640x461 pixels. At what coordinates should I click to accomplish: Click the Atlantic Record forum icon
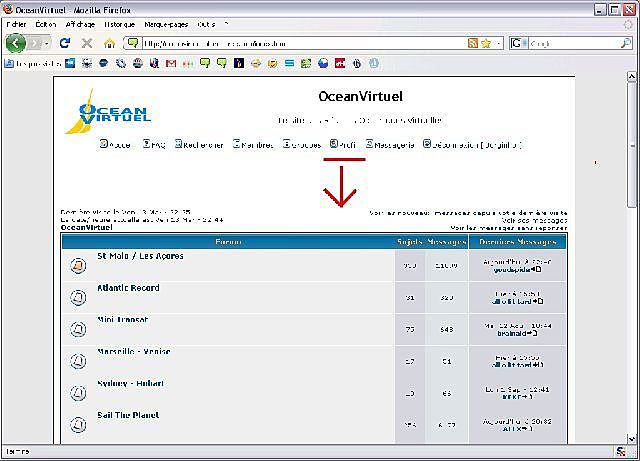coord(78,297)
